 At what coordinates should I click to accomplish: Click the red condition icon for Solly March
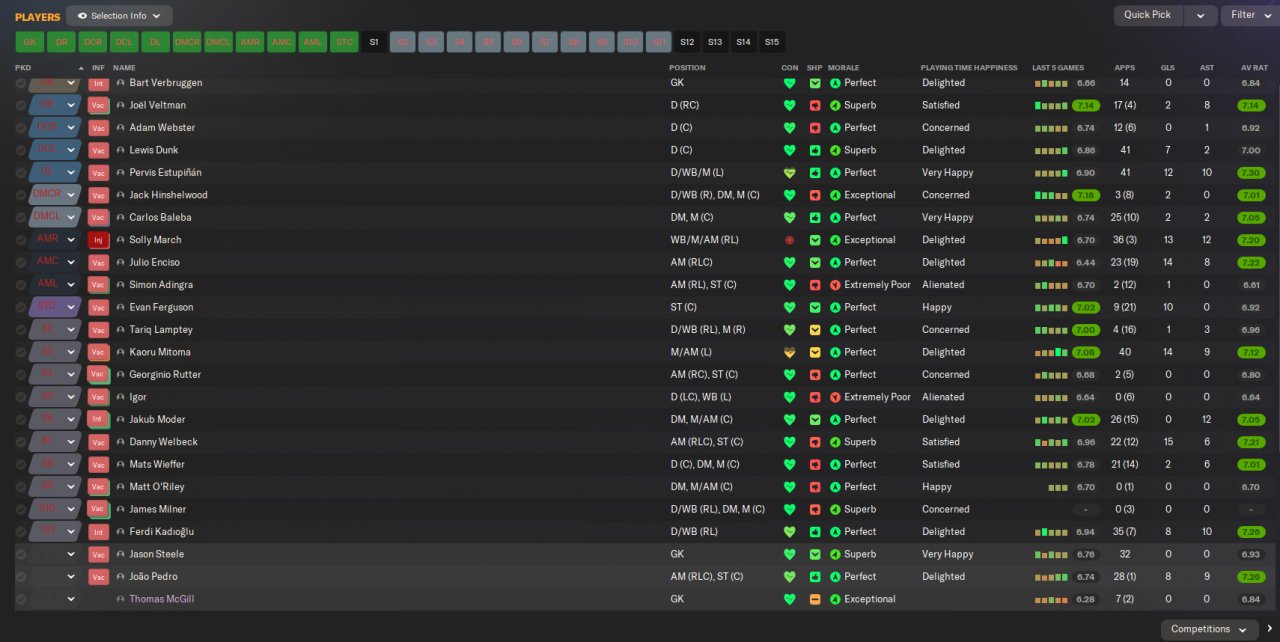point(789,240)
